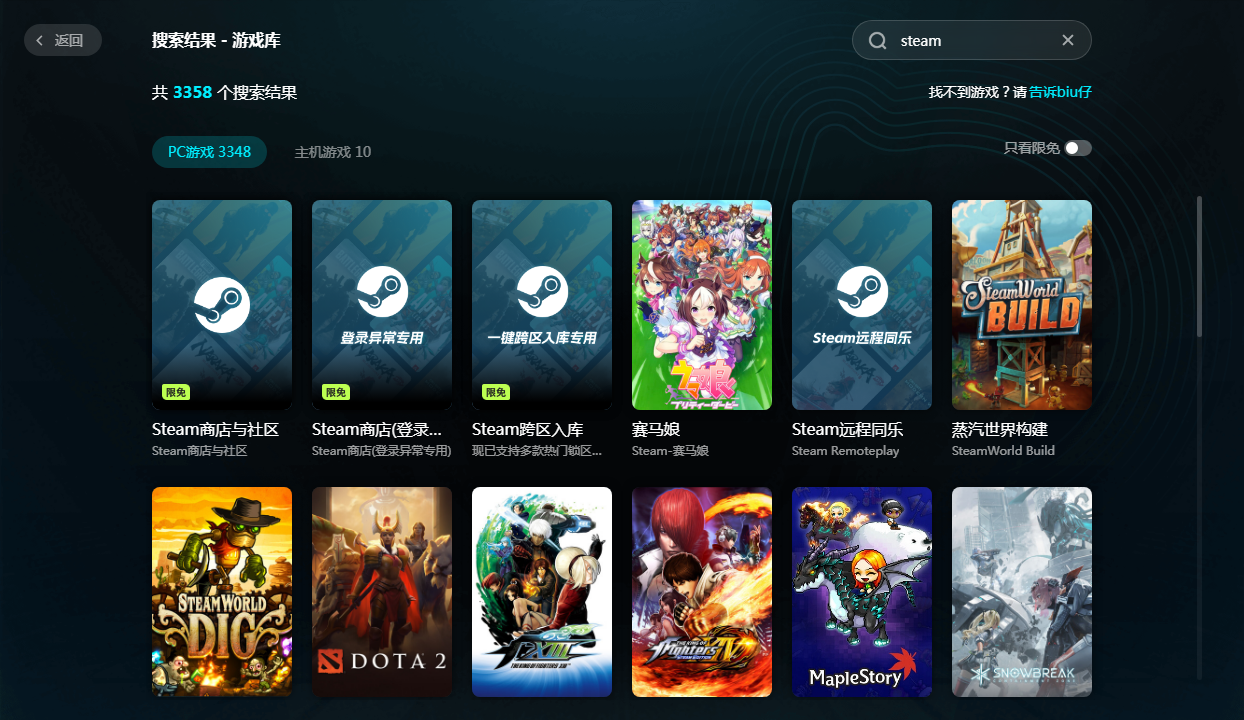Image resolution: width=1244 pixels, height=720 pixels.
Task: Click the 限免 badge on Steam商店(登录异常专用)
Action: (336, 392)
